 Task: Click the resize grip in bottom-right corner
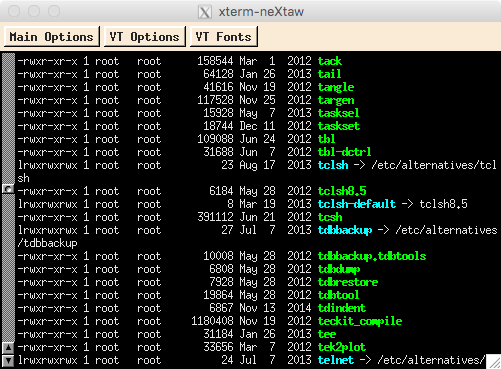493,362
